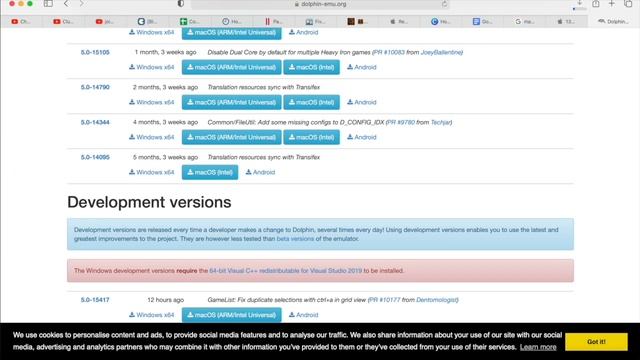Open version 5.0-14095 link
Image resolution: width=640 pixels, height=360 pixels.
(x=95, y=157)
